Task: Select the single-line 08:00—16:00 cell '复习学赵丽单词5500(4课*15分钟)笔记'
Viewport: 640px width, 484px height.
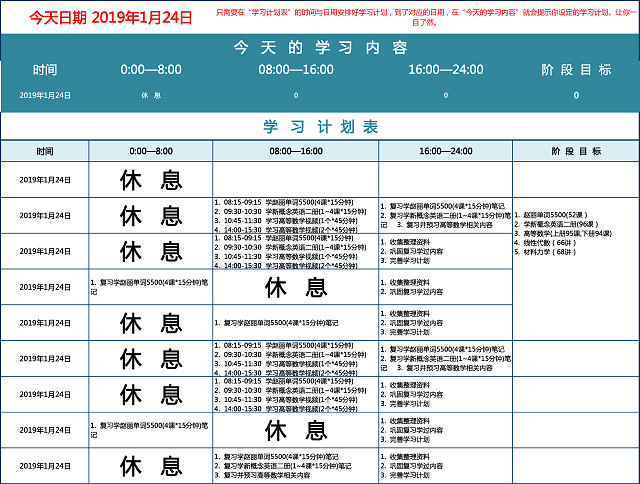Action: (x=296, y=323)
